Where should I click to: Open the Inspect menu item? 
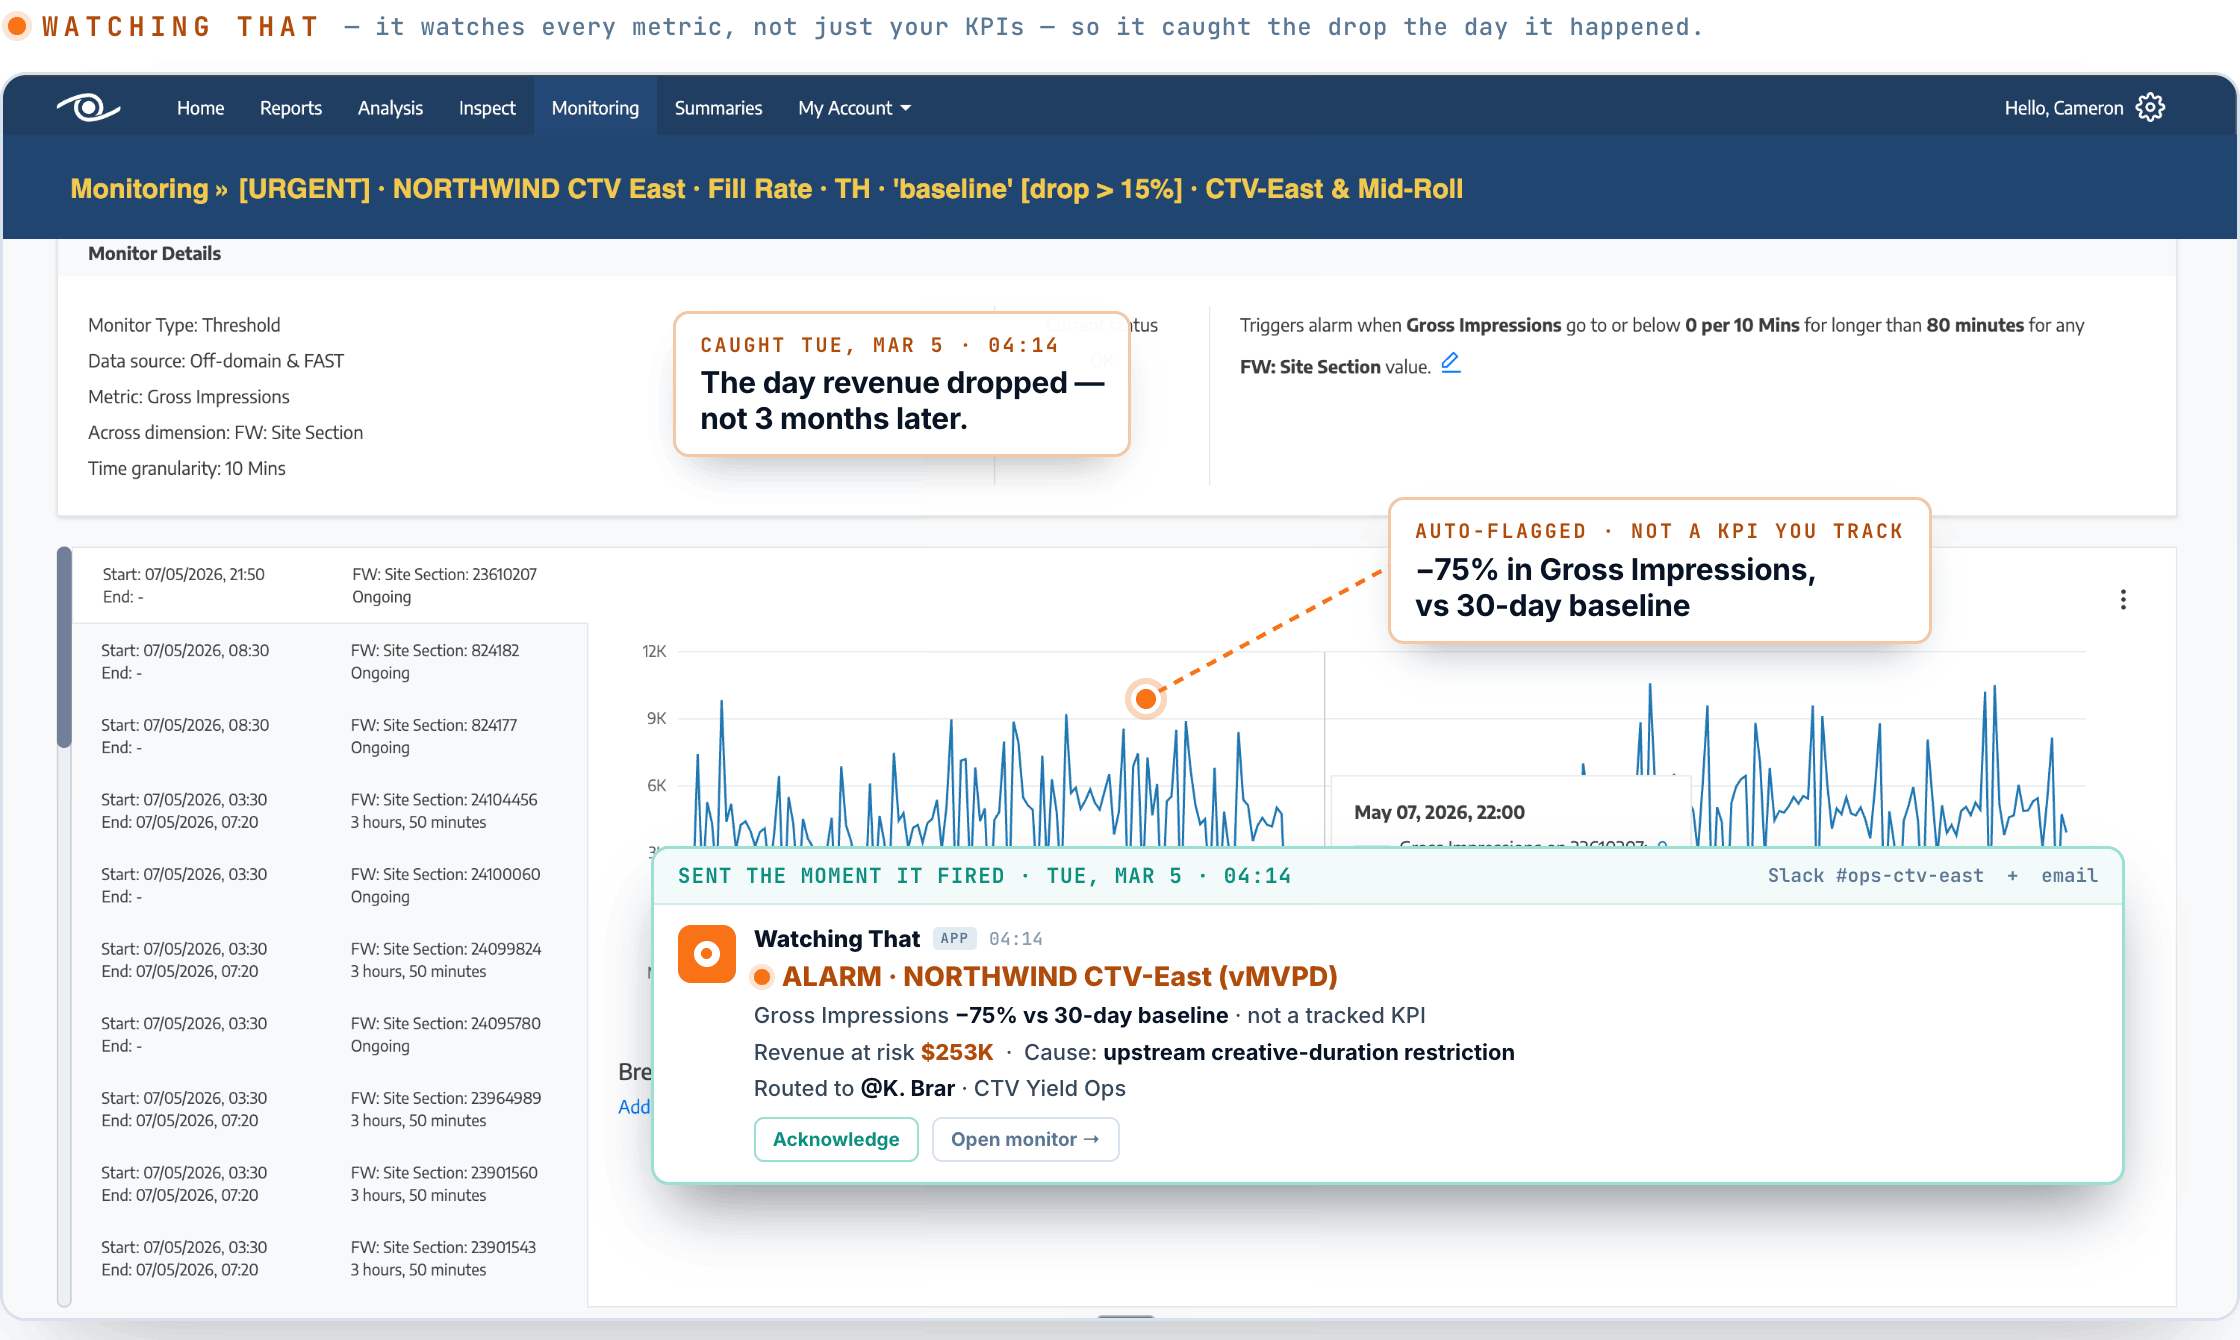point(487,108)
